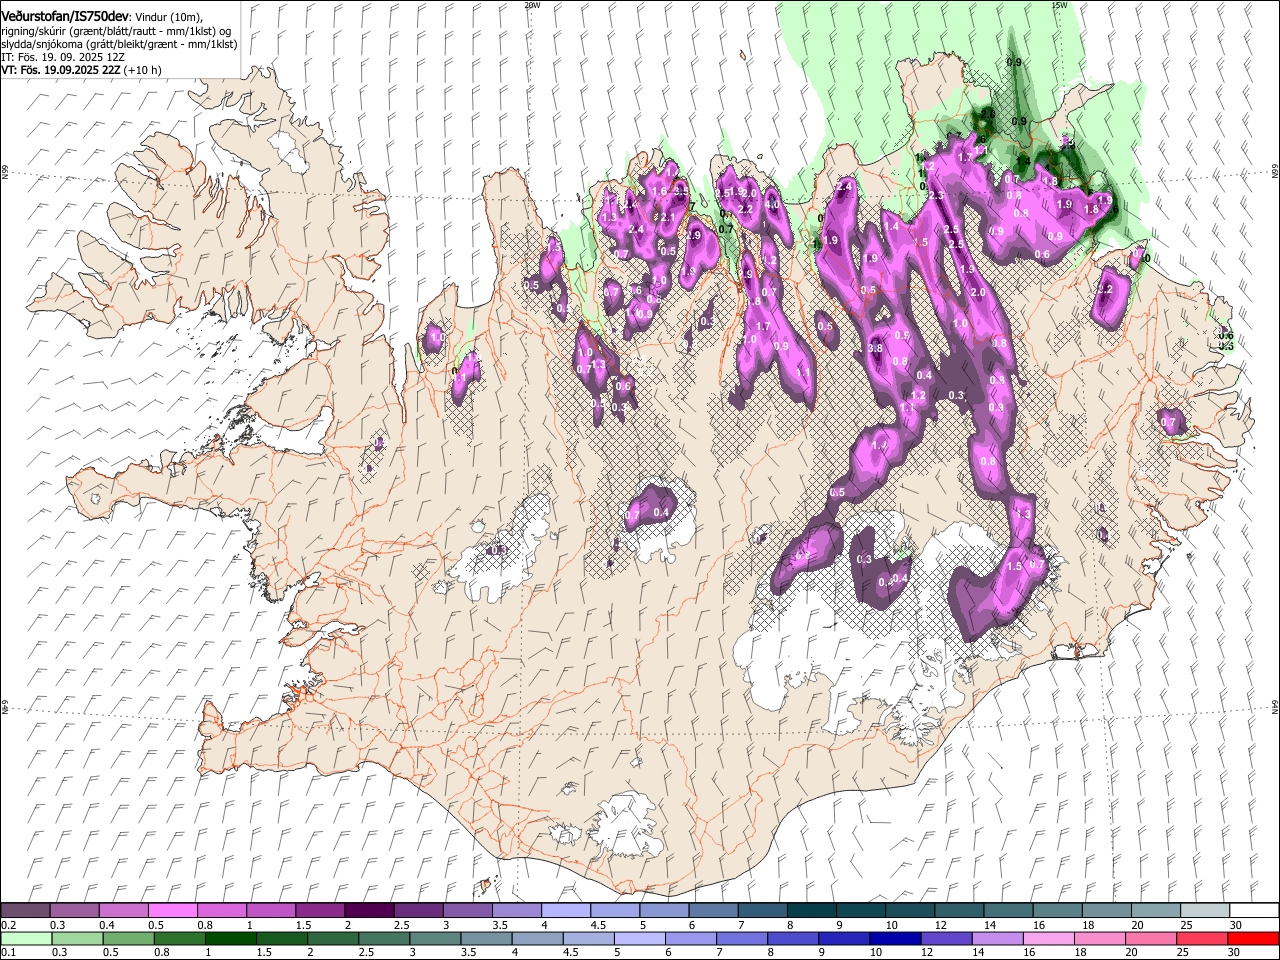Select the white 30 swatch in top legend row

coord(1254,911)
